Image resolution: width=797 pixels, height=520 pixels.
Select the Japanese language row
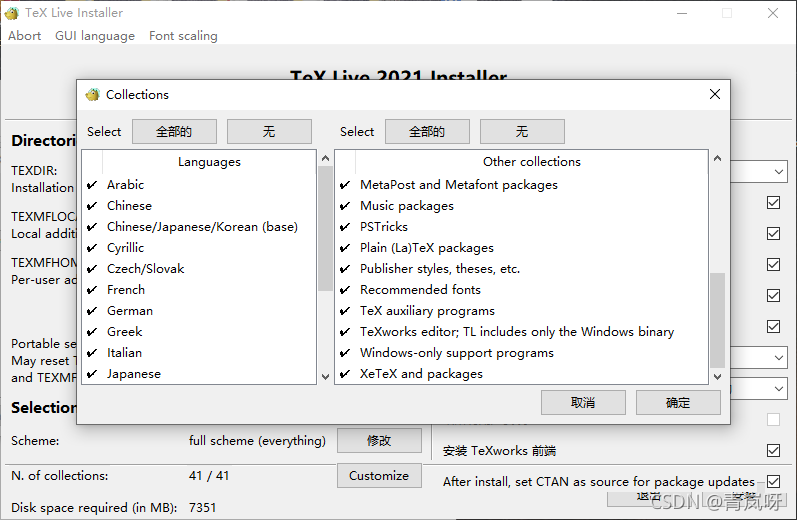pyautogui.click(x=199, y=374)
